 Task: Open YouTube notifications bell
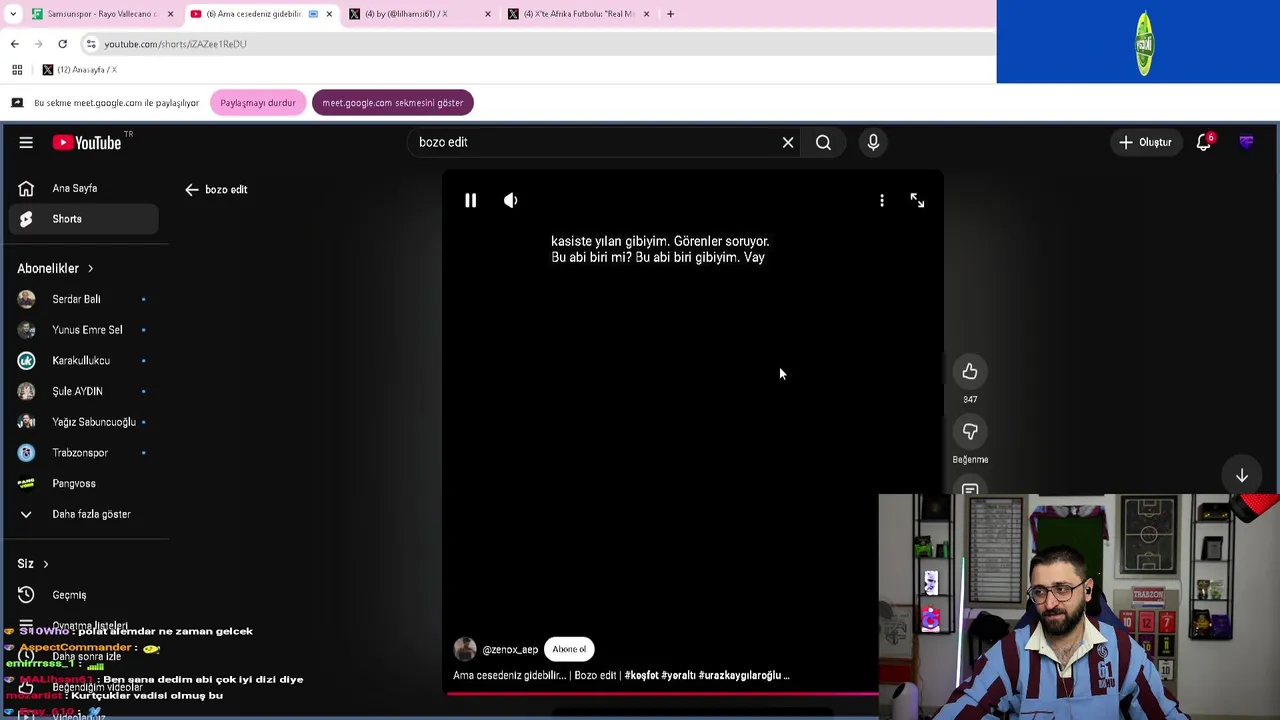coord(1204,142)
